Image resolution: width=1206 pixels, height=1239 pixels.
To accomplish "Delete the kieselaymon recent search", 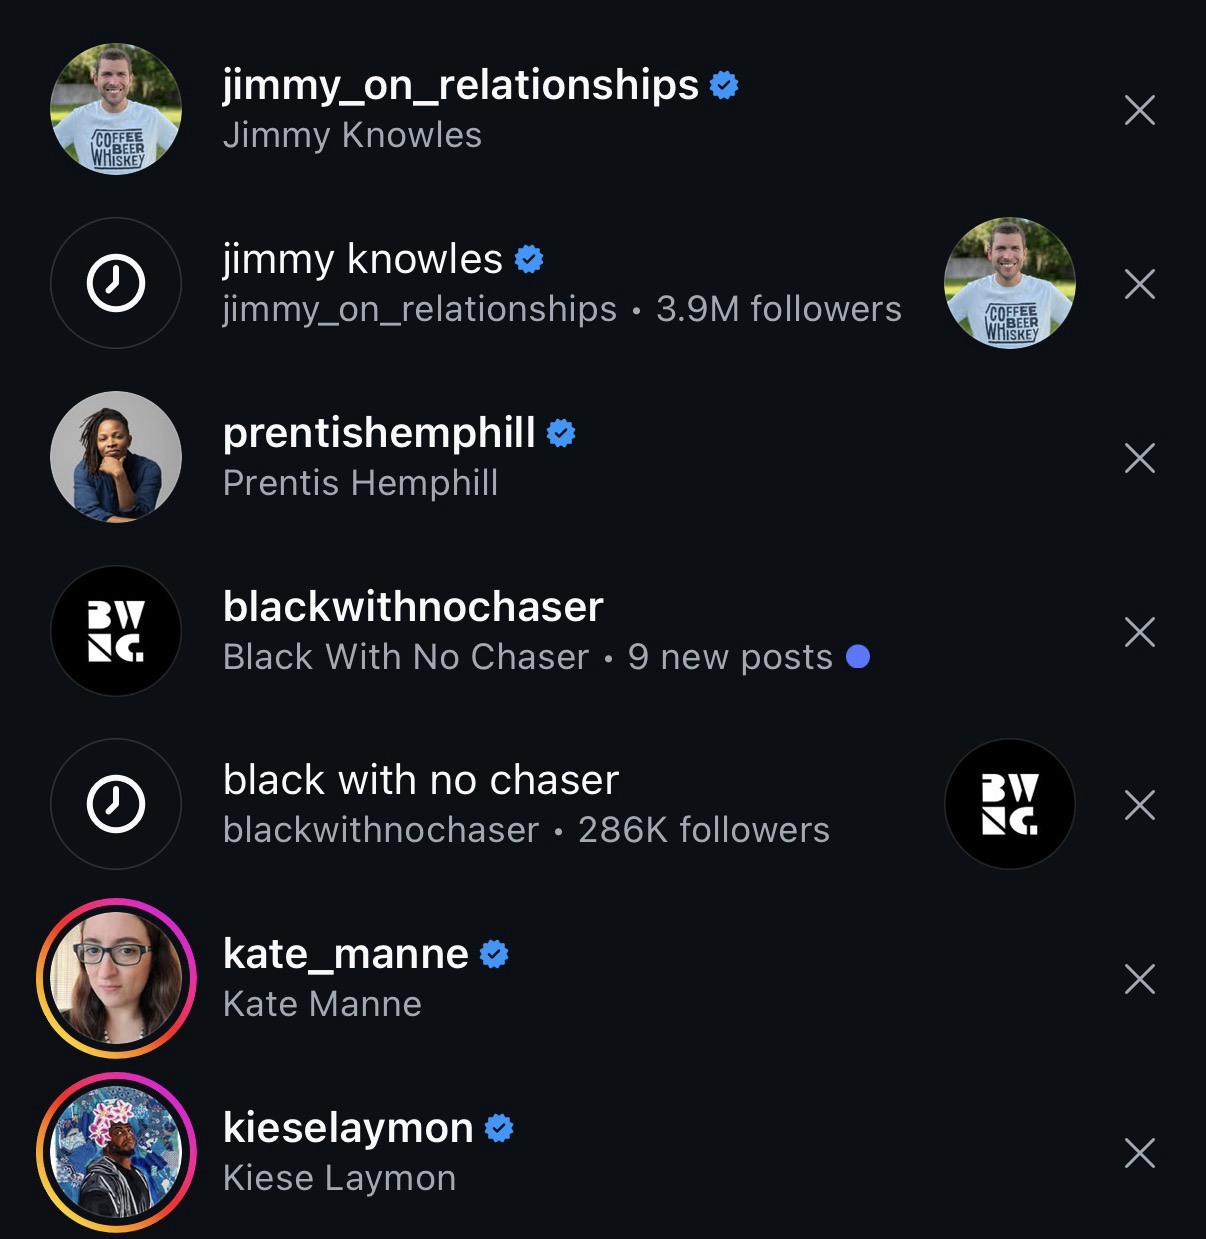I will pyautogui.click(x=1139, y=1153).
